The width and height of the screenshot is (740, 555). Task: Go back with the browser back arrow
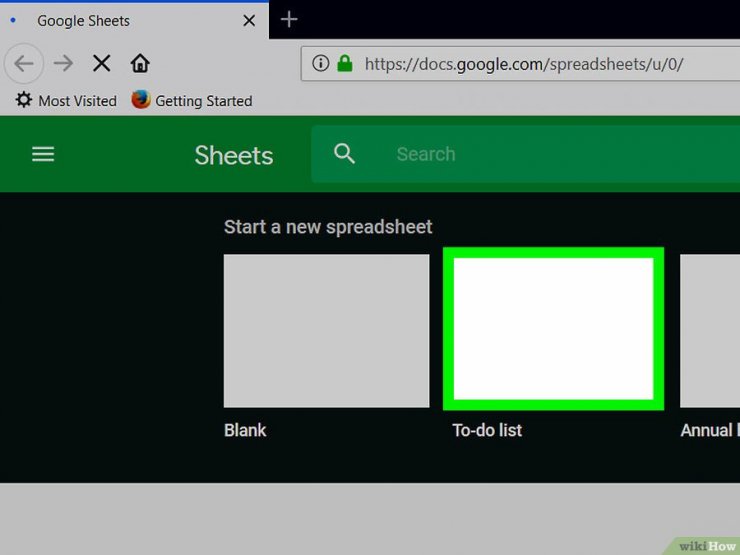[24, 63]
